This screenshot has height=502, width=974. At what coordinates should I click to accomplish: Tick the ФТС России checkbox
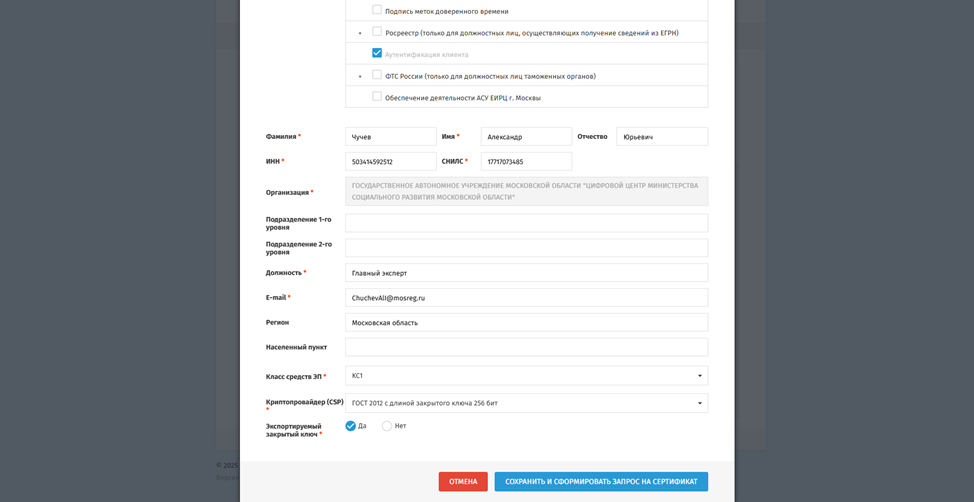[x=377, y=75]
